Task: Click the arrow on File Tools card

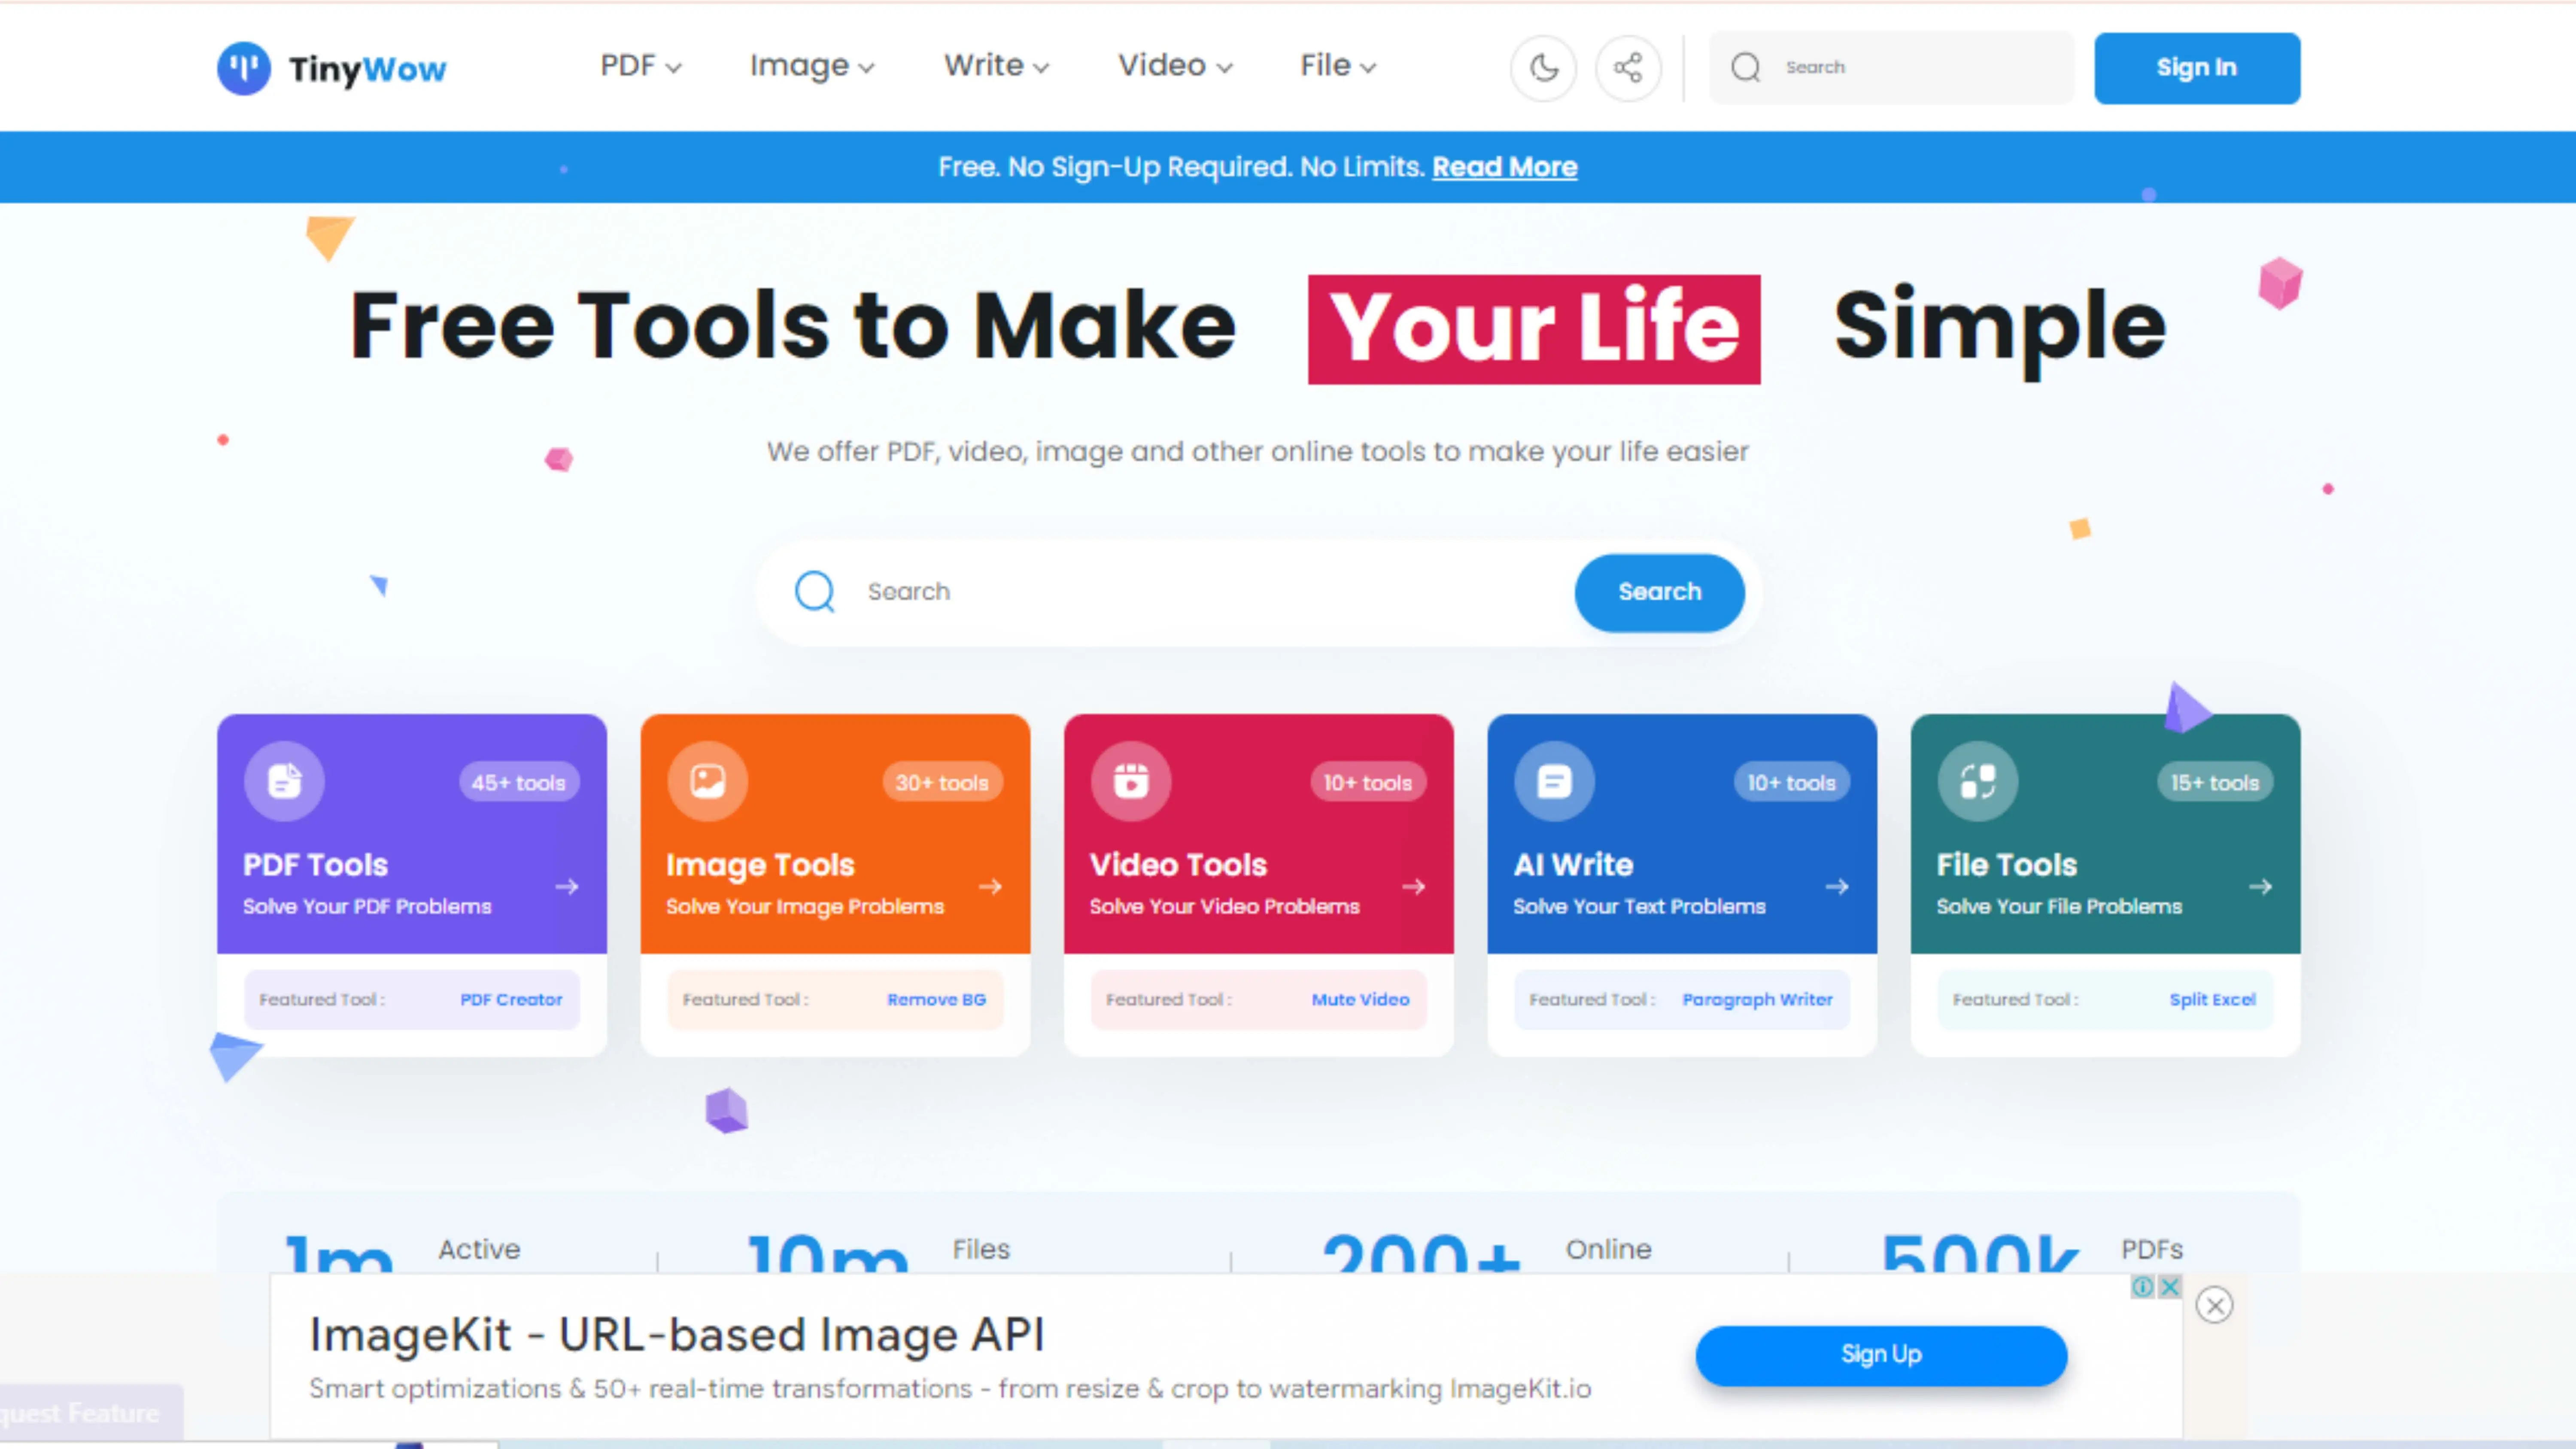Action: click(2260, 887)
